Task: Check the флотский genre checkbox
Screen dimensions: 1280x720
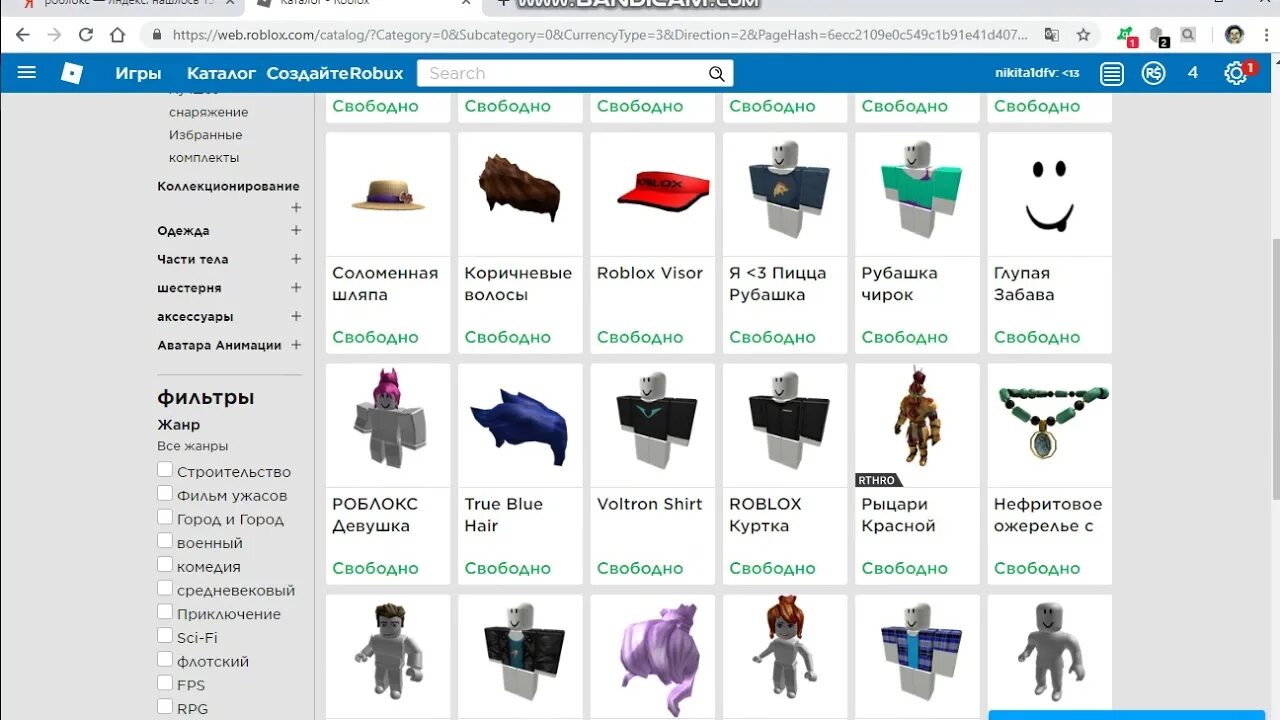Action: pyautogui.click(x=165, y=659)
